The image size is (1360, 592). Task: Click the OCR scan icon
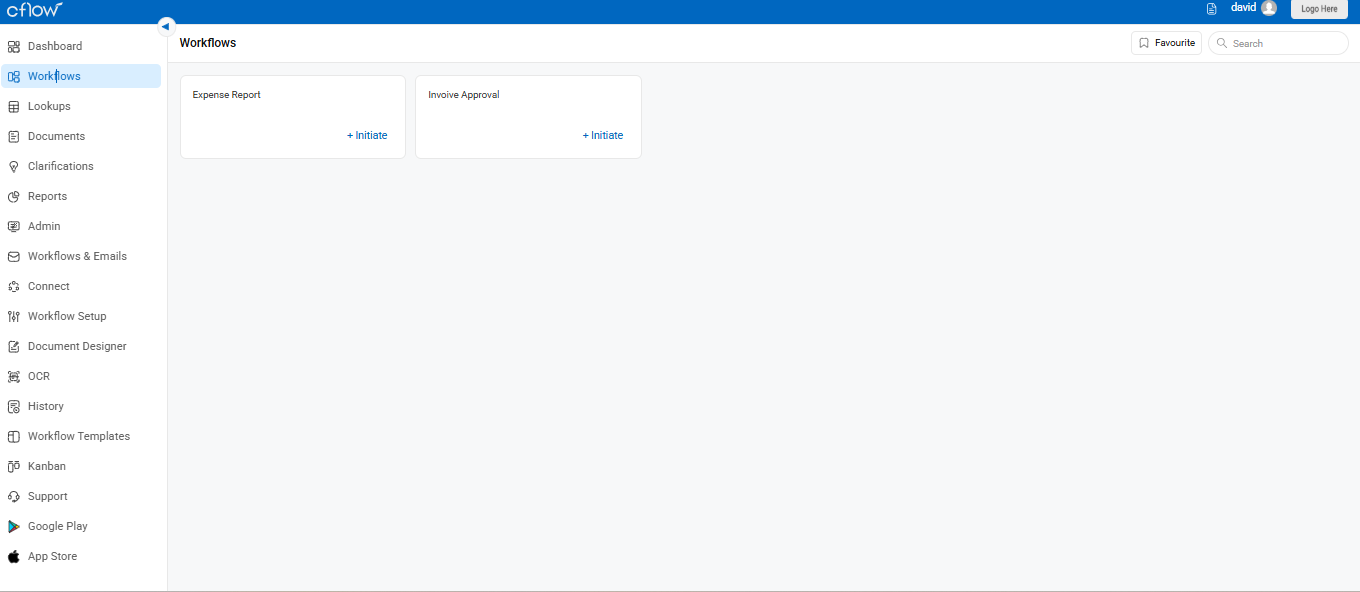click(14, 376)
